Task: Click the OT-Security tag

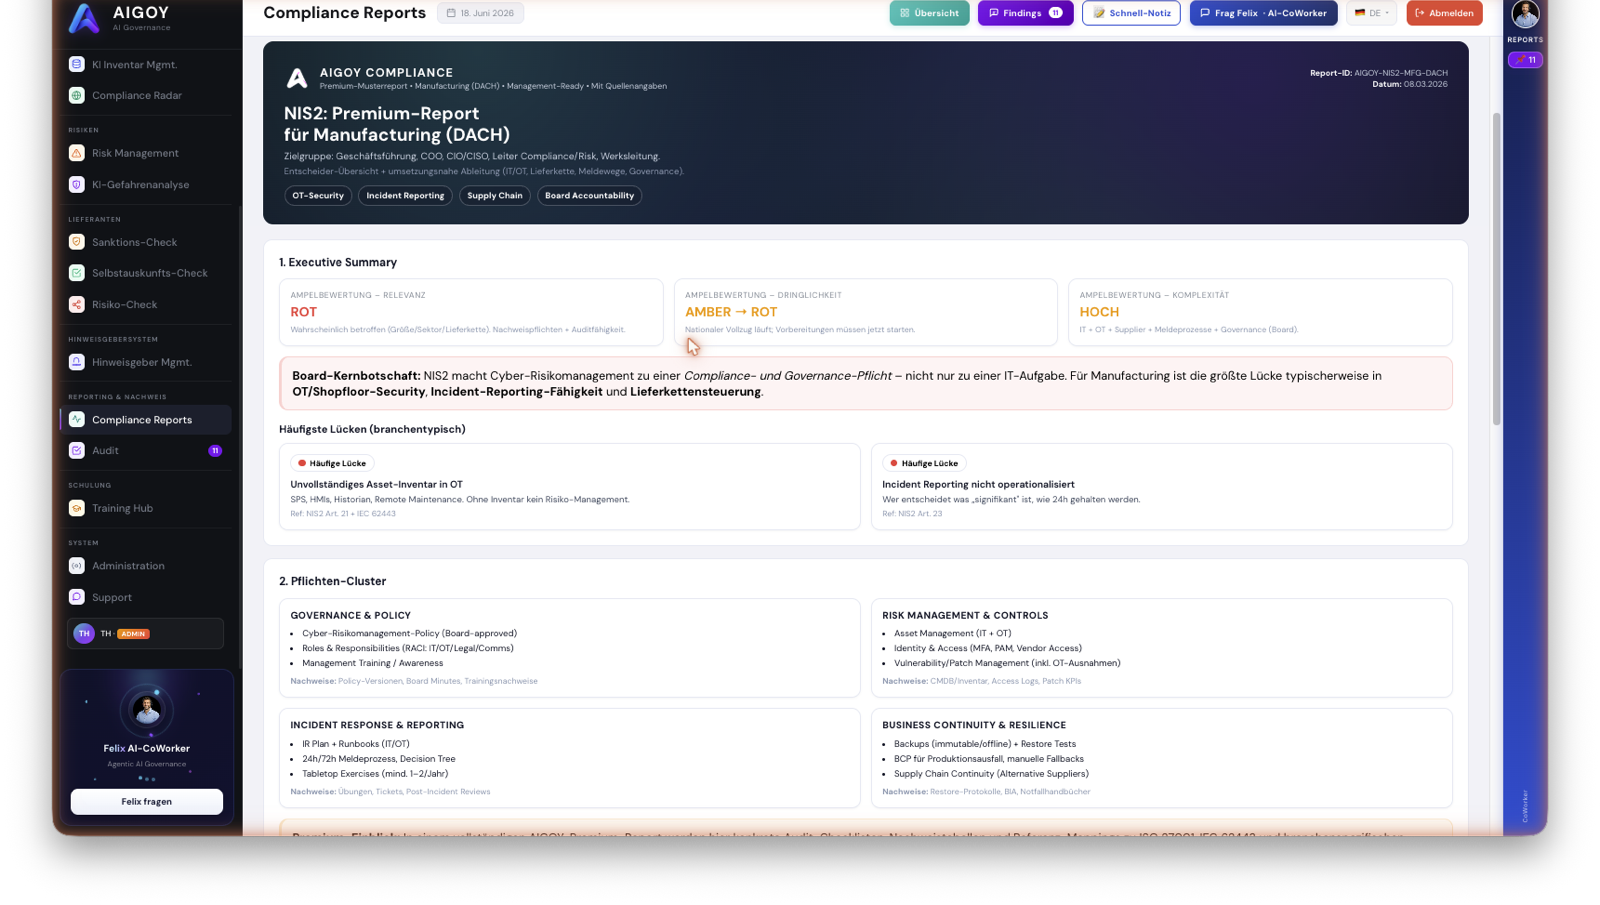Action: click(x=318, y=196)
